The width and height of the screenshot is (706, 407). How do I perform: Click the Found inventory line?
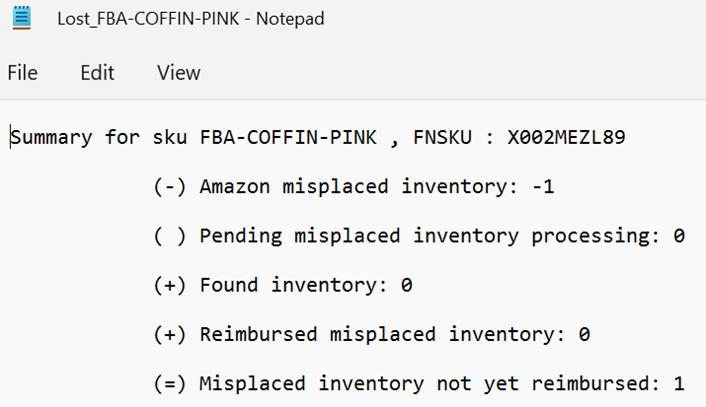(283, 285)
